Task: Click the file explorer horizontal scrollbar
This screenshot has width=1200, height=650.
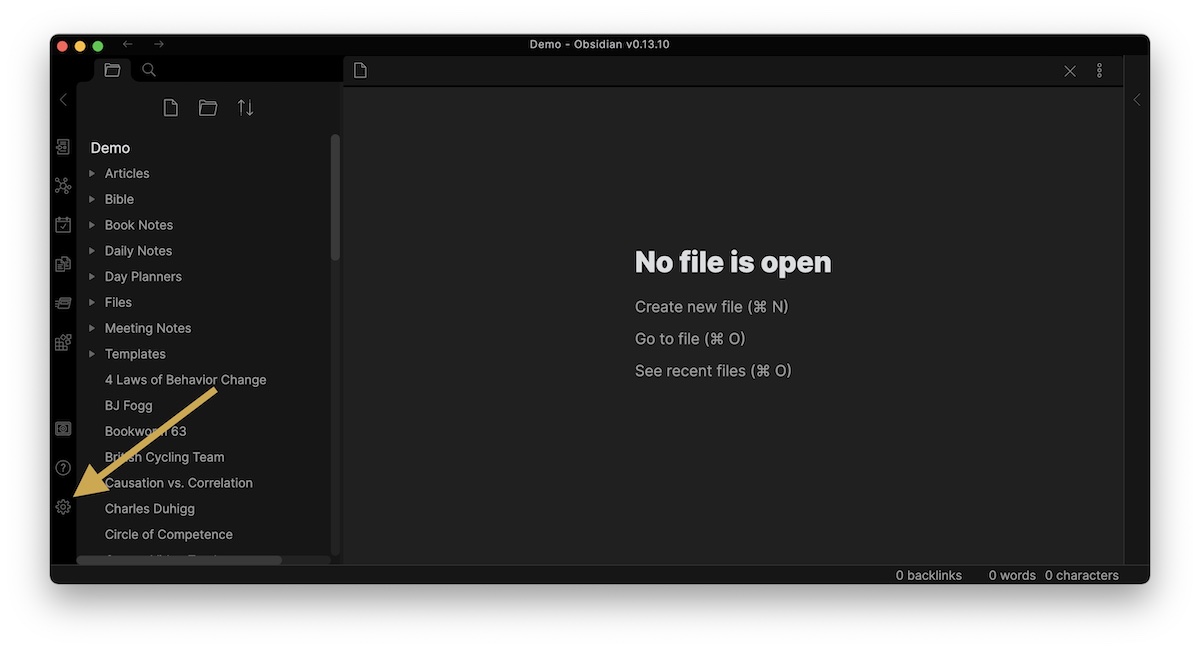Action: click(x=180, y=560)
